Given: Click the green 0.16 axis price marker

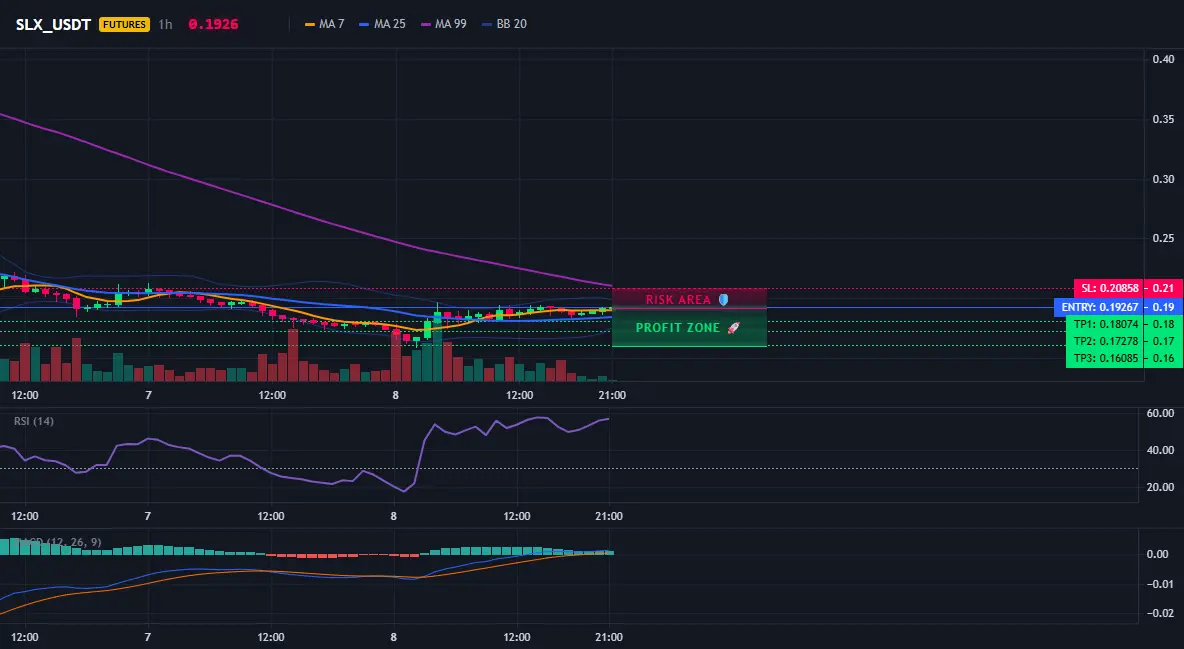Looking at the screenshot, I should (x=1164, y=359).
